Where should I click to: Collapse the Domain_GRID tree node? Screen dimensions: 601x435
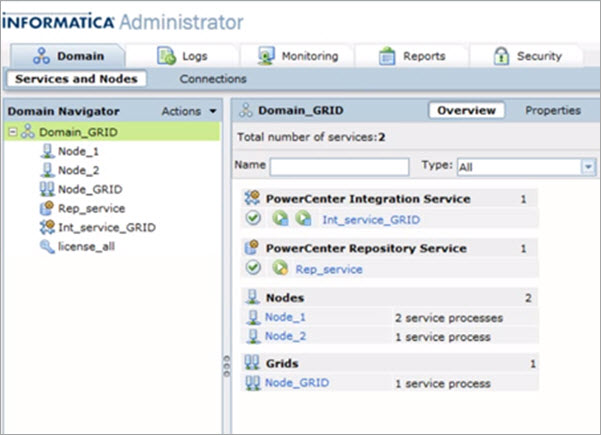coord(13,132)
